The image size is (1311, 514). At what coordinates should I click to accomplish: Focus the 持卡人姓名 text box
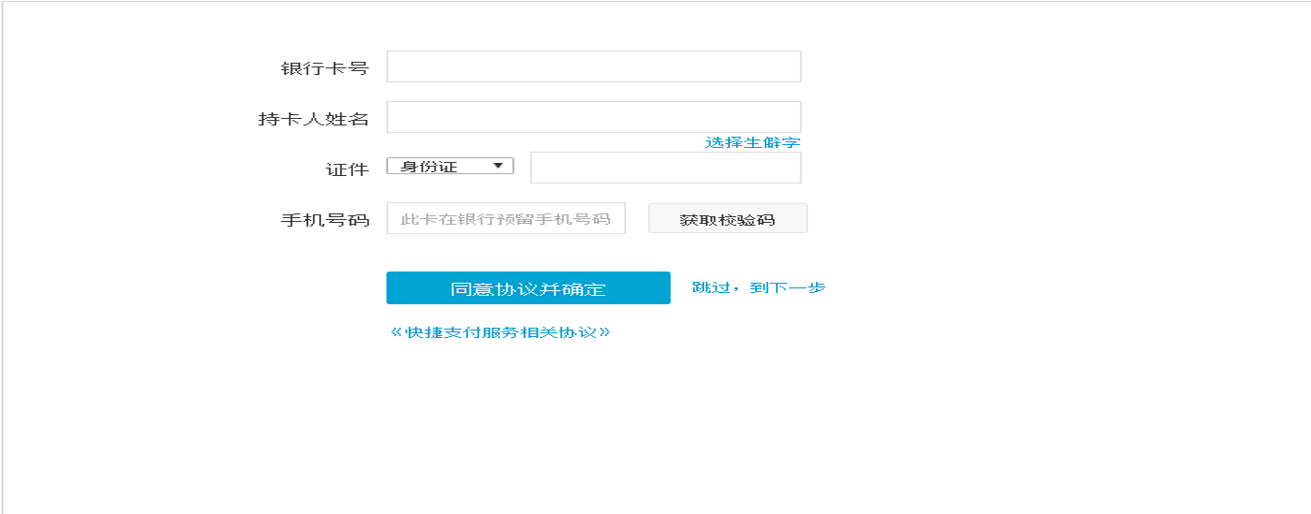(593, 117)
